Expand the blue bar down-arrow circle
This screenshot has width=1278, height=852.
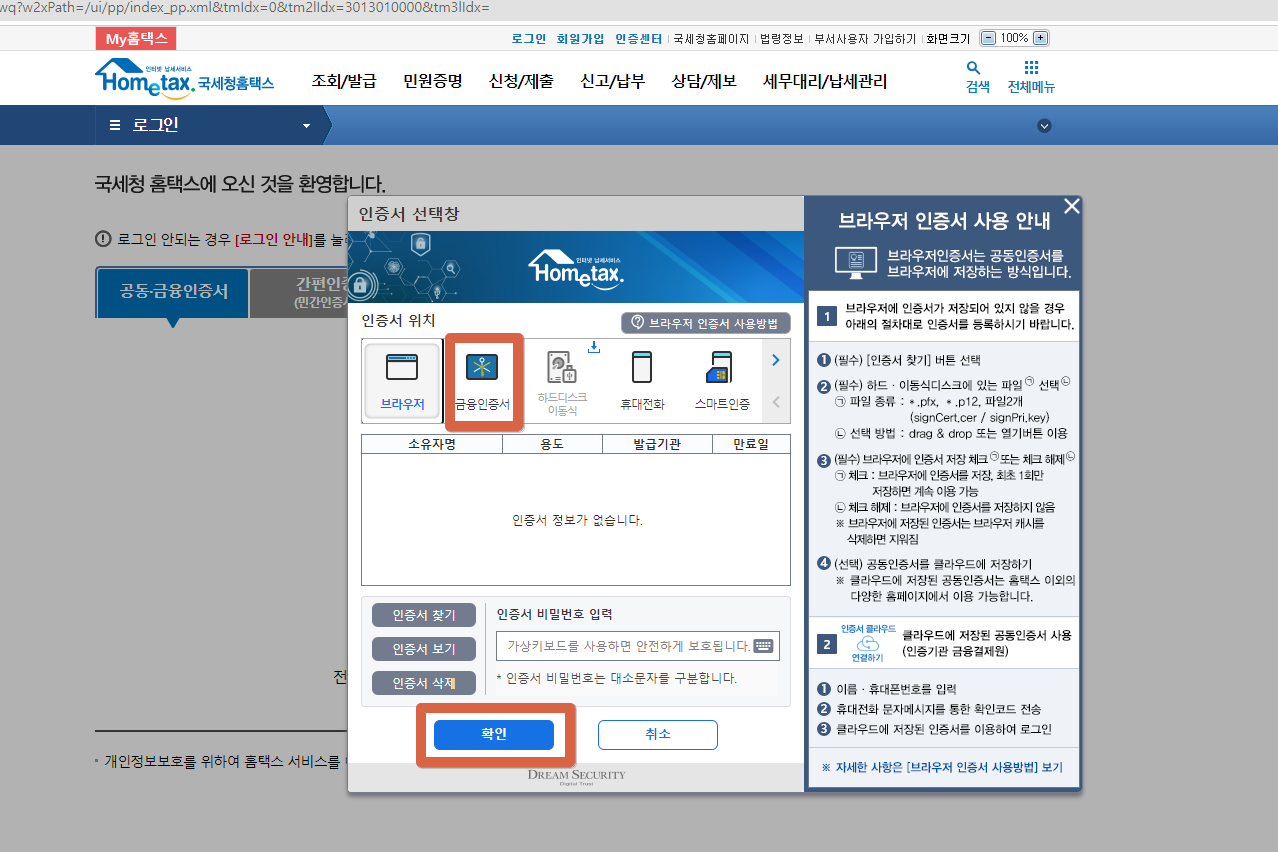tap(1044, 126)
